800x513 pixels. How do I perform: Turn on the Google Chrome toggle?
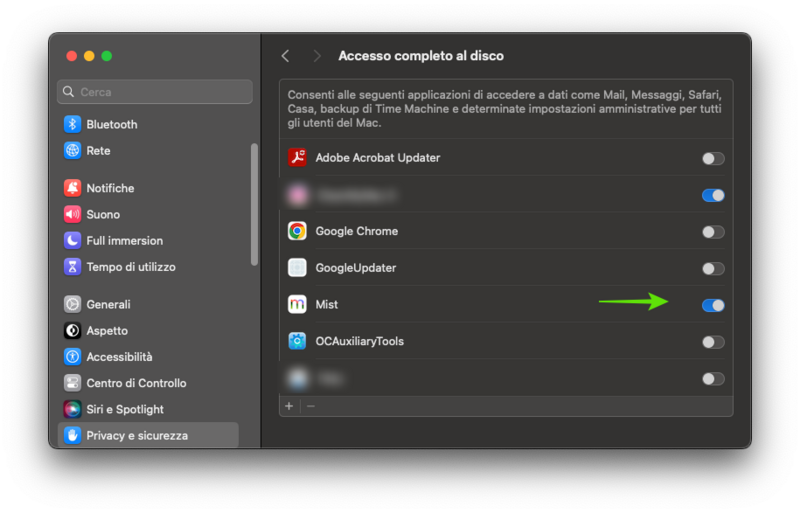pyautogui.click(x=712, y=232)
